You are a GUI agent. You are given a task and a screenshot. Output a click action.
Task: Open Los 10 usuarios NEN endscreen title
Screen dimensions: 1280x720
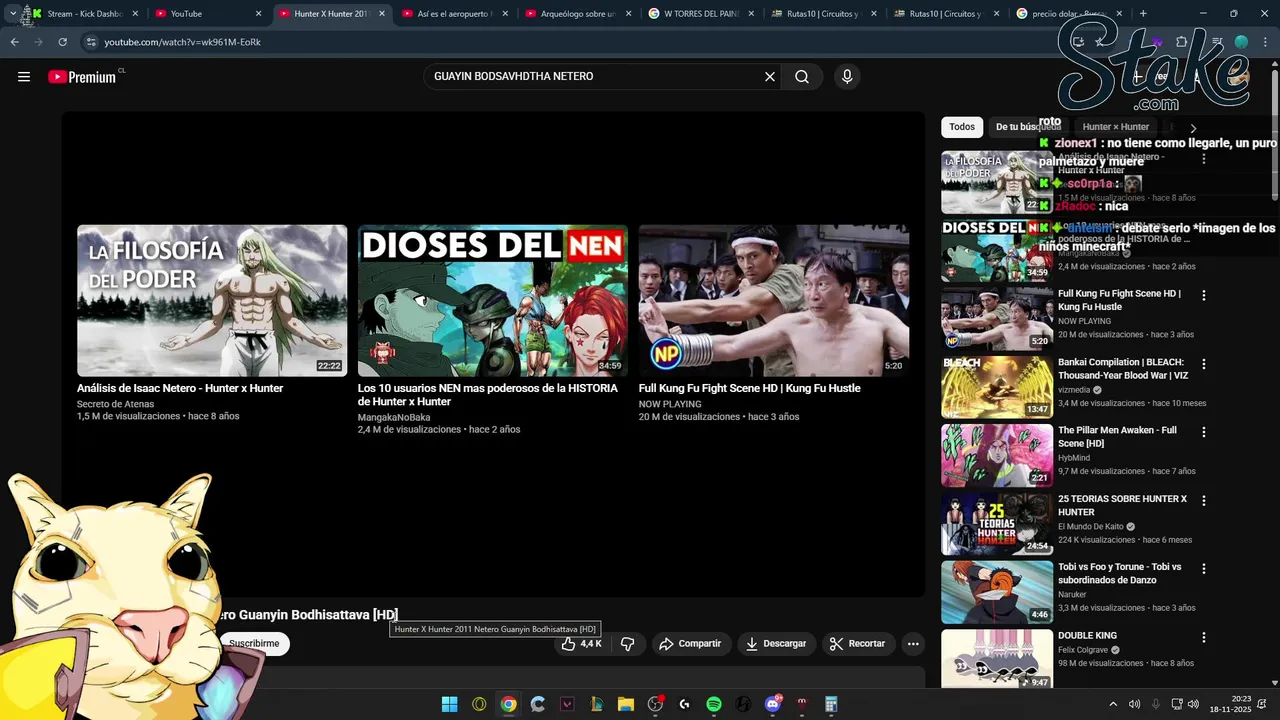487,395
